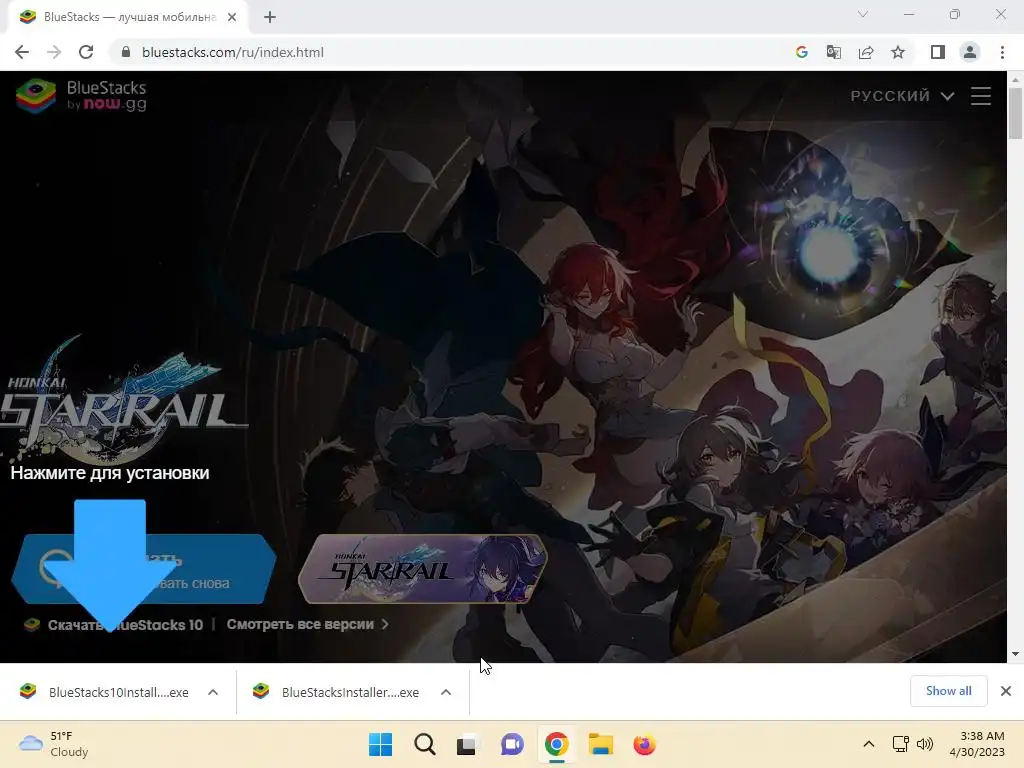Viewport: 1024px width, 768px height.
Task: Open the tab search chevron
Action: point(863,14)
